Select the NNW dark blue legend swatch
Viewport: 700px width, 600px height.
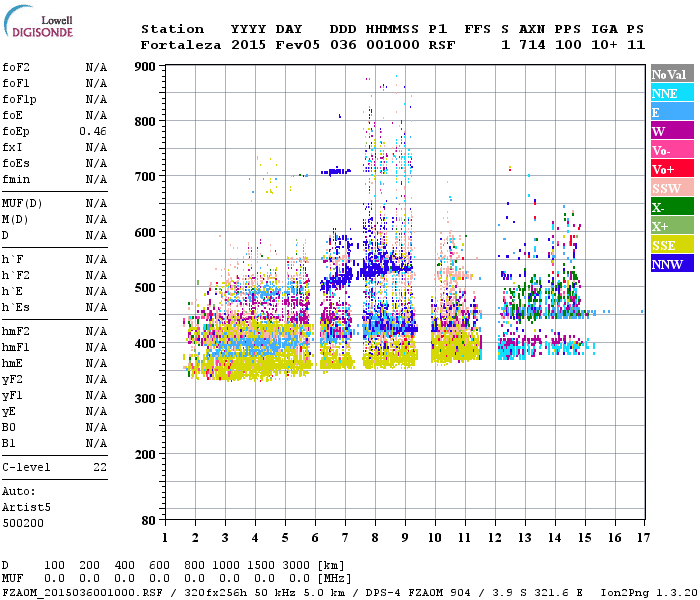point(672,263)
